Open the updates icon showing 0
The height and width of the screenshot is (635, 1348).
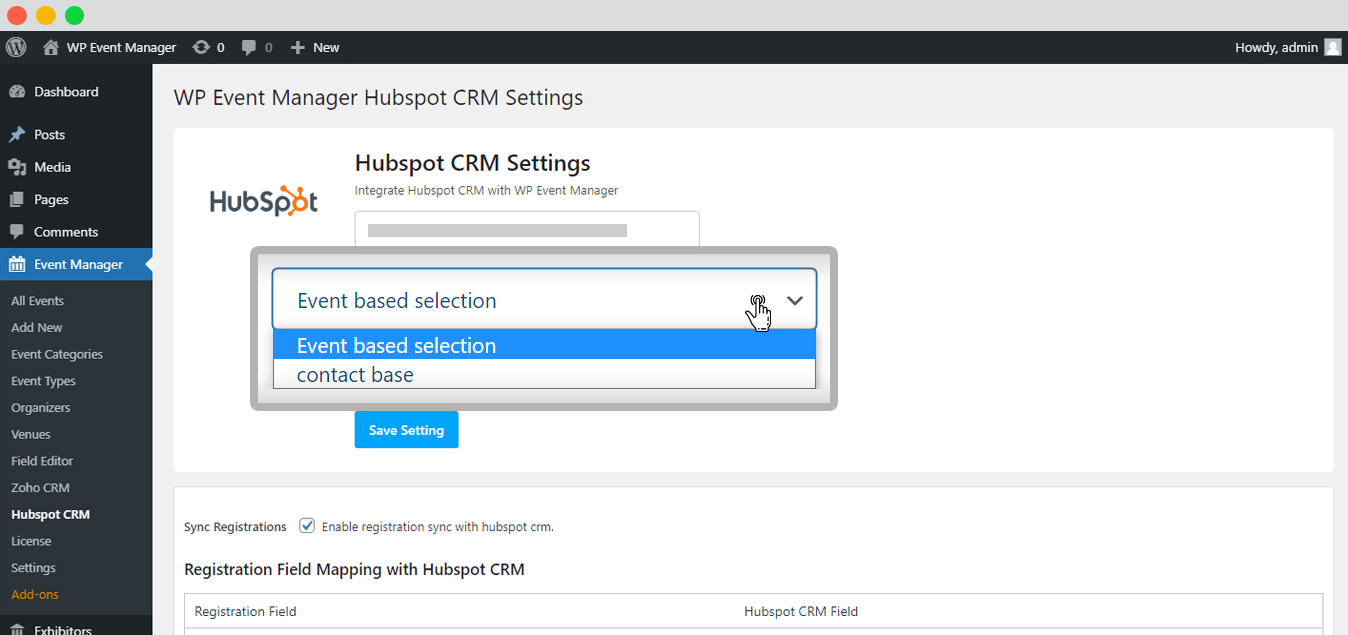[208, 47]
